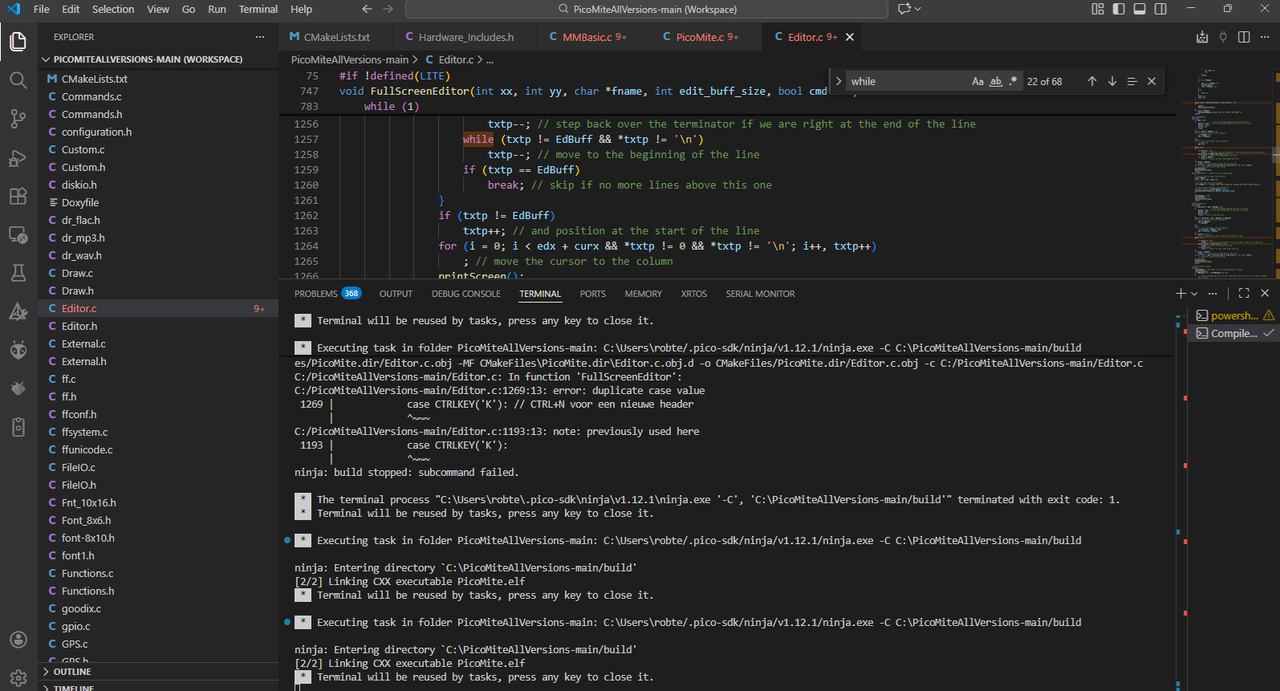Open the Terminal menu

[258, 9]
